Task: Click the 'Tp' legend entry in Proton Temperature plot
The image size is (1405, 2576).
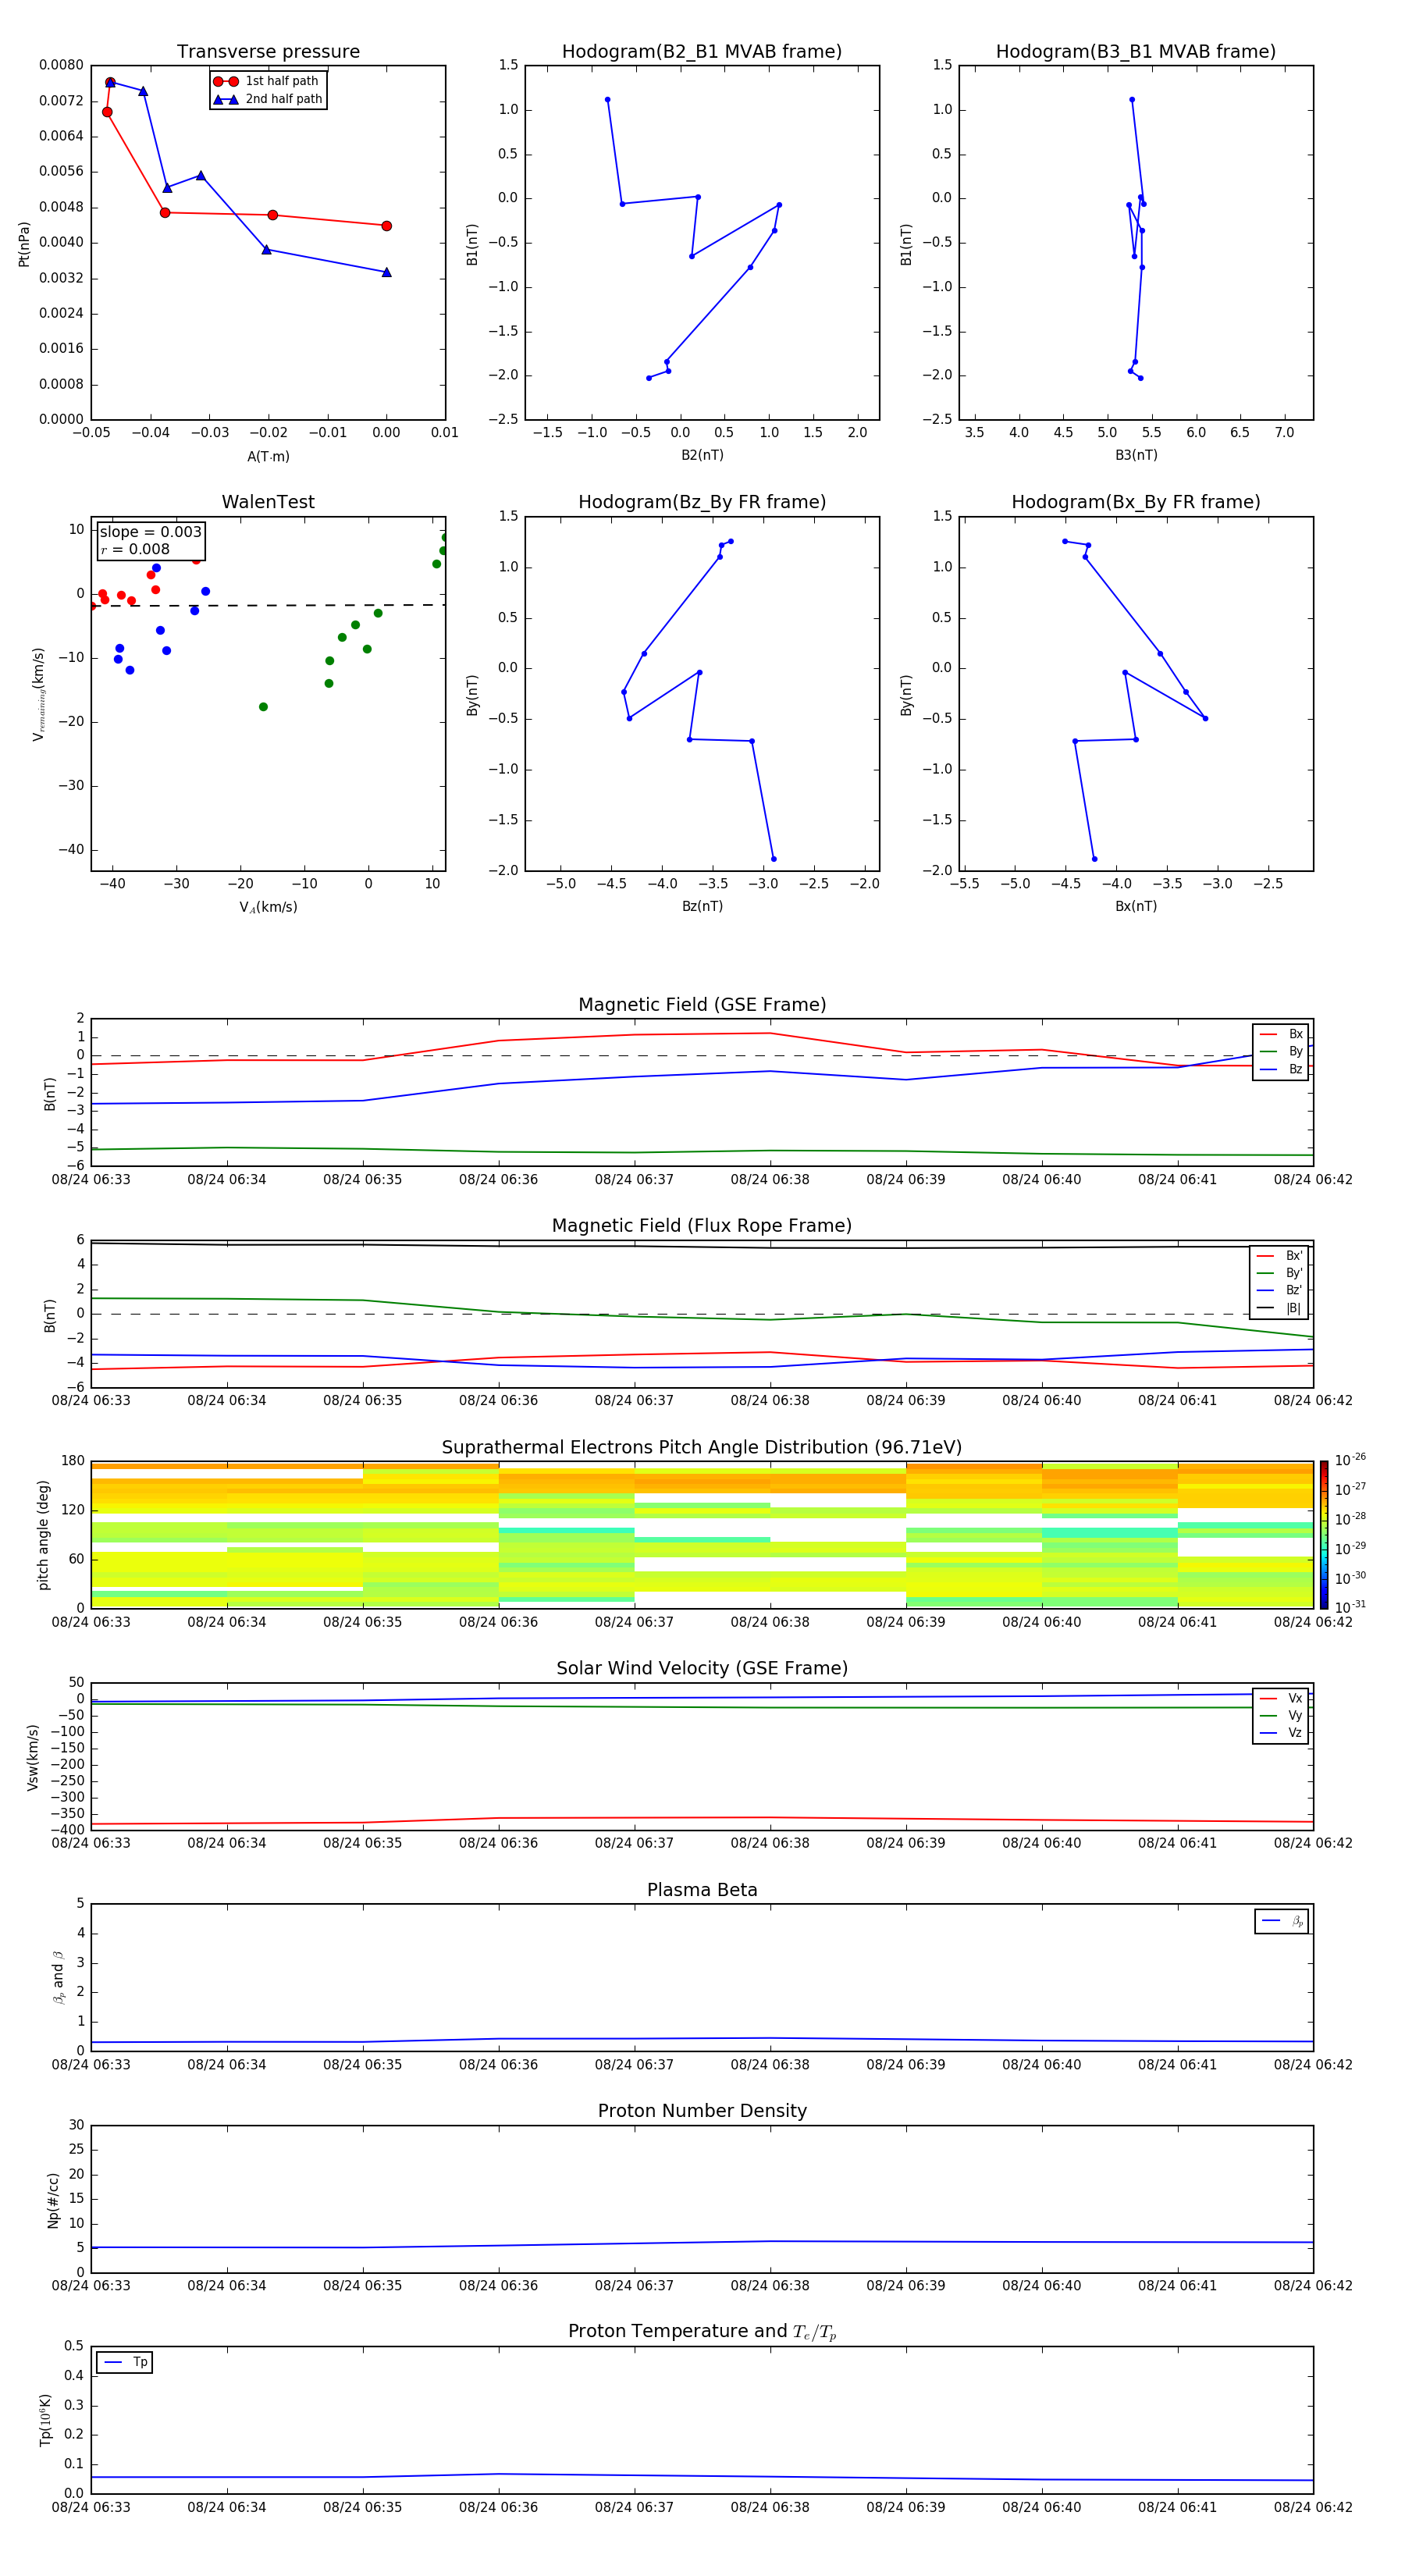Action: pyautogui.click(x=125, y=2362)
